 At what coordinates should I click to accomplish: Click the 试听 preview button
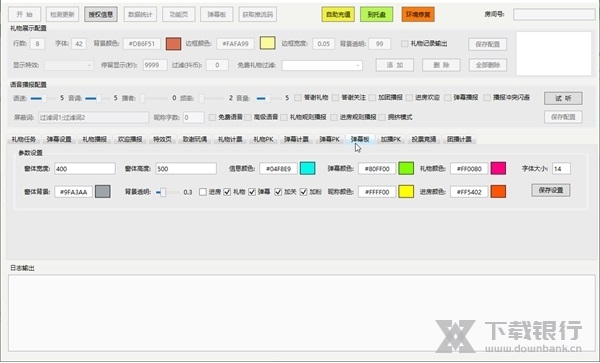pos(563,98)
